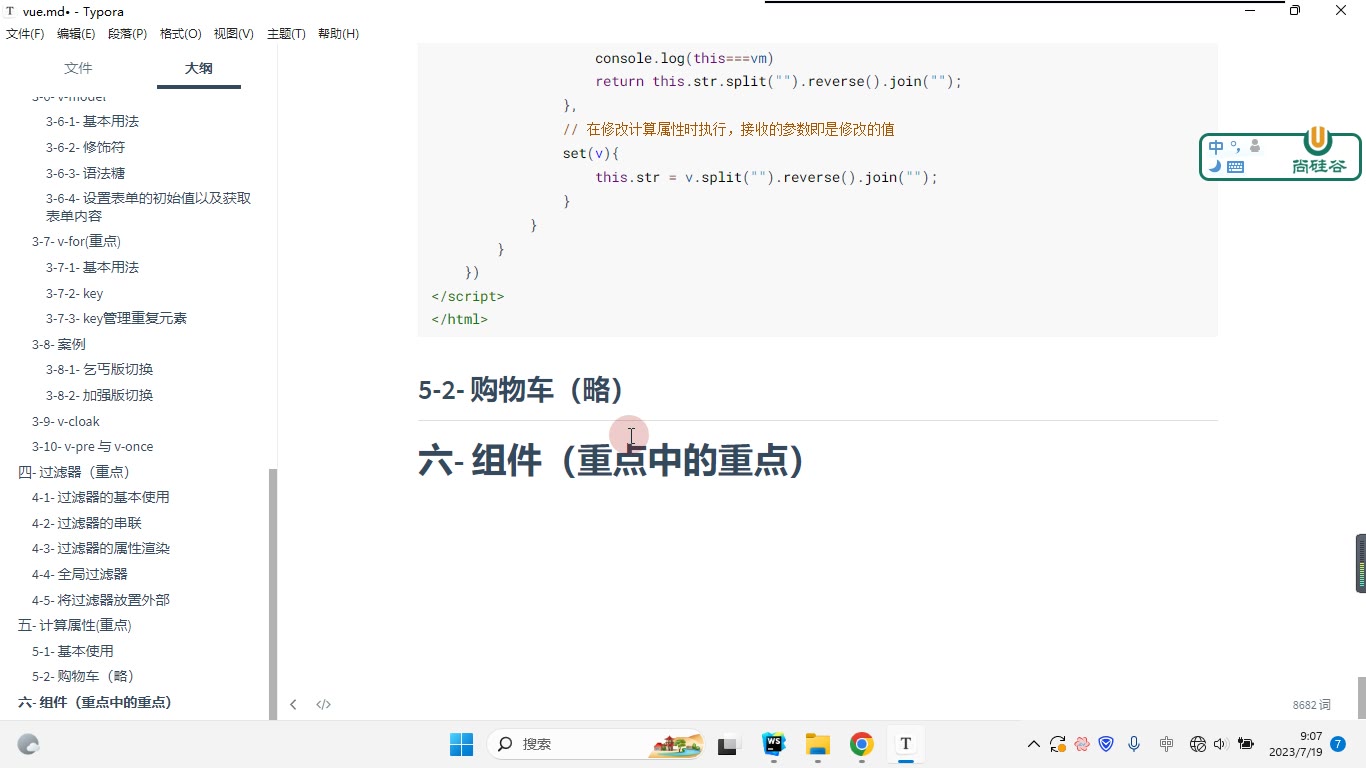Click the Typora taskbar icon

(906, 744)
